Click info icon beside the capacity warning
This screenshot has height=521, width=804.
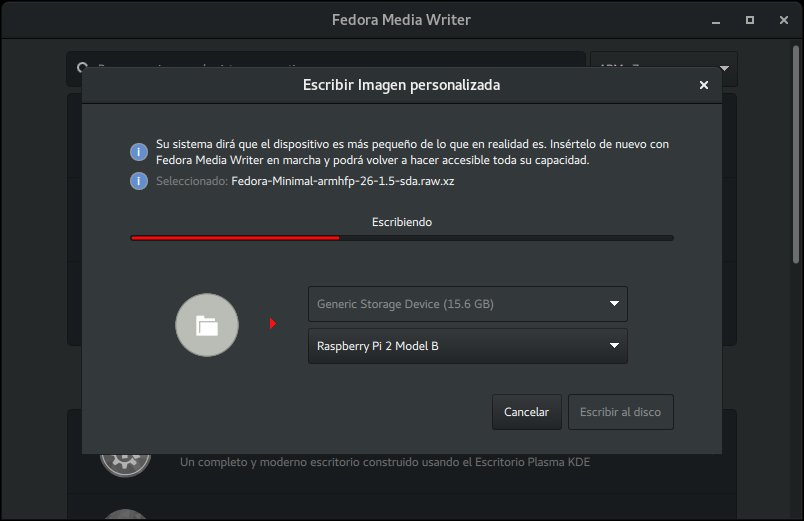point(138,152)
